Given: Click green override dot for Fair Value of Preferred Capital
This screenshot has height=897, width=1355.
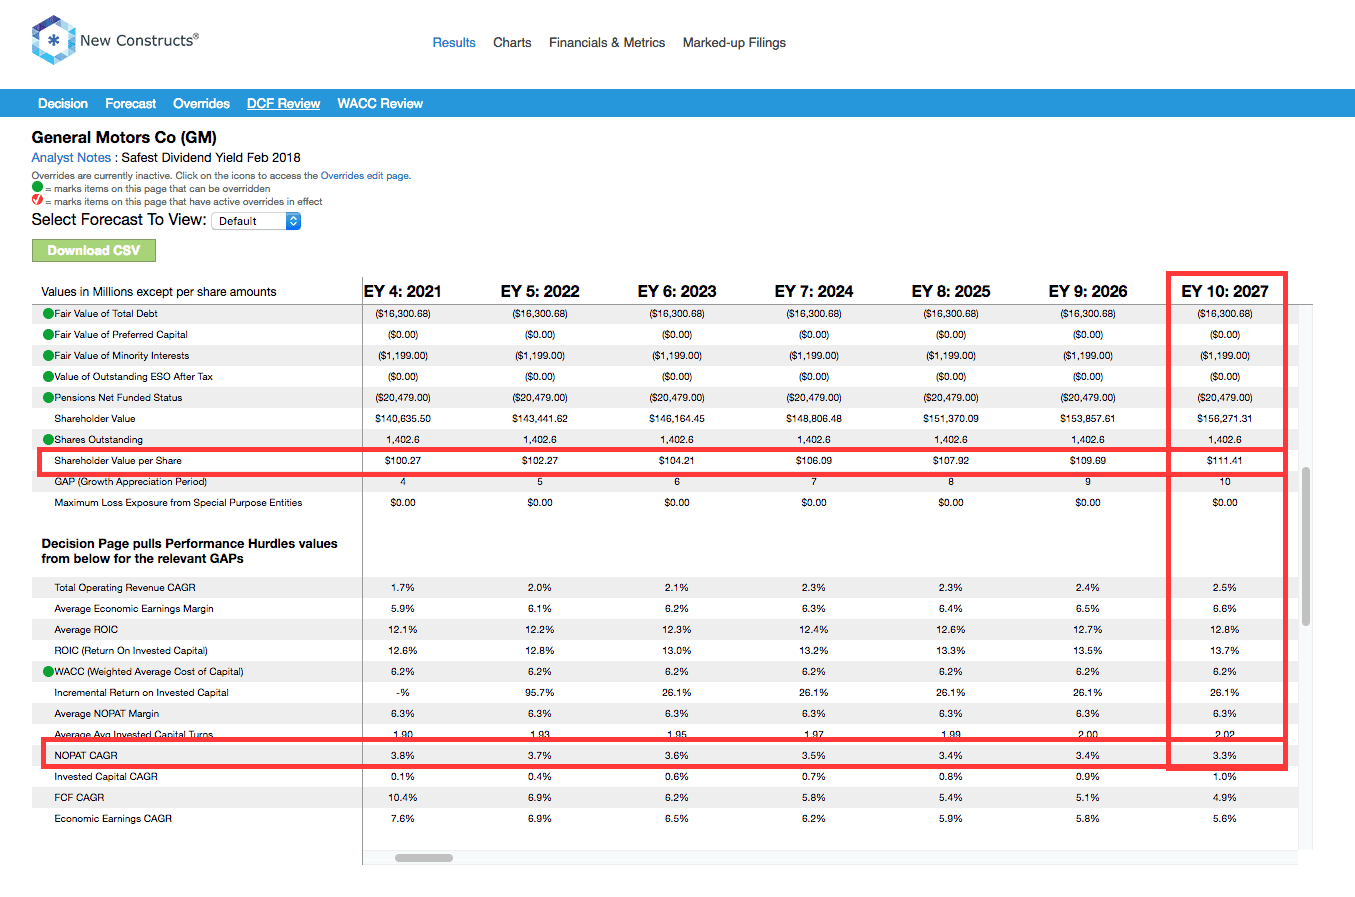Looking at the screenshot, I should point(48,335).
